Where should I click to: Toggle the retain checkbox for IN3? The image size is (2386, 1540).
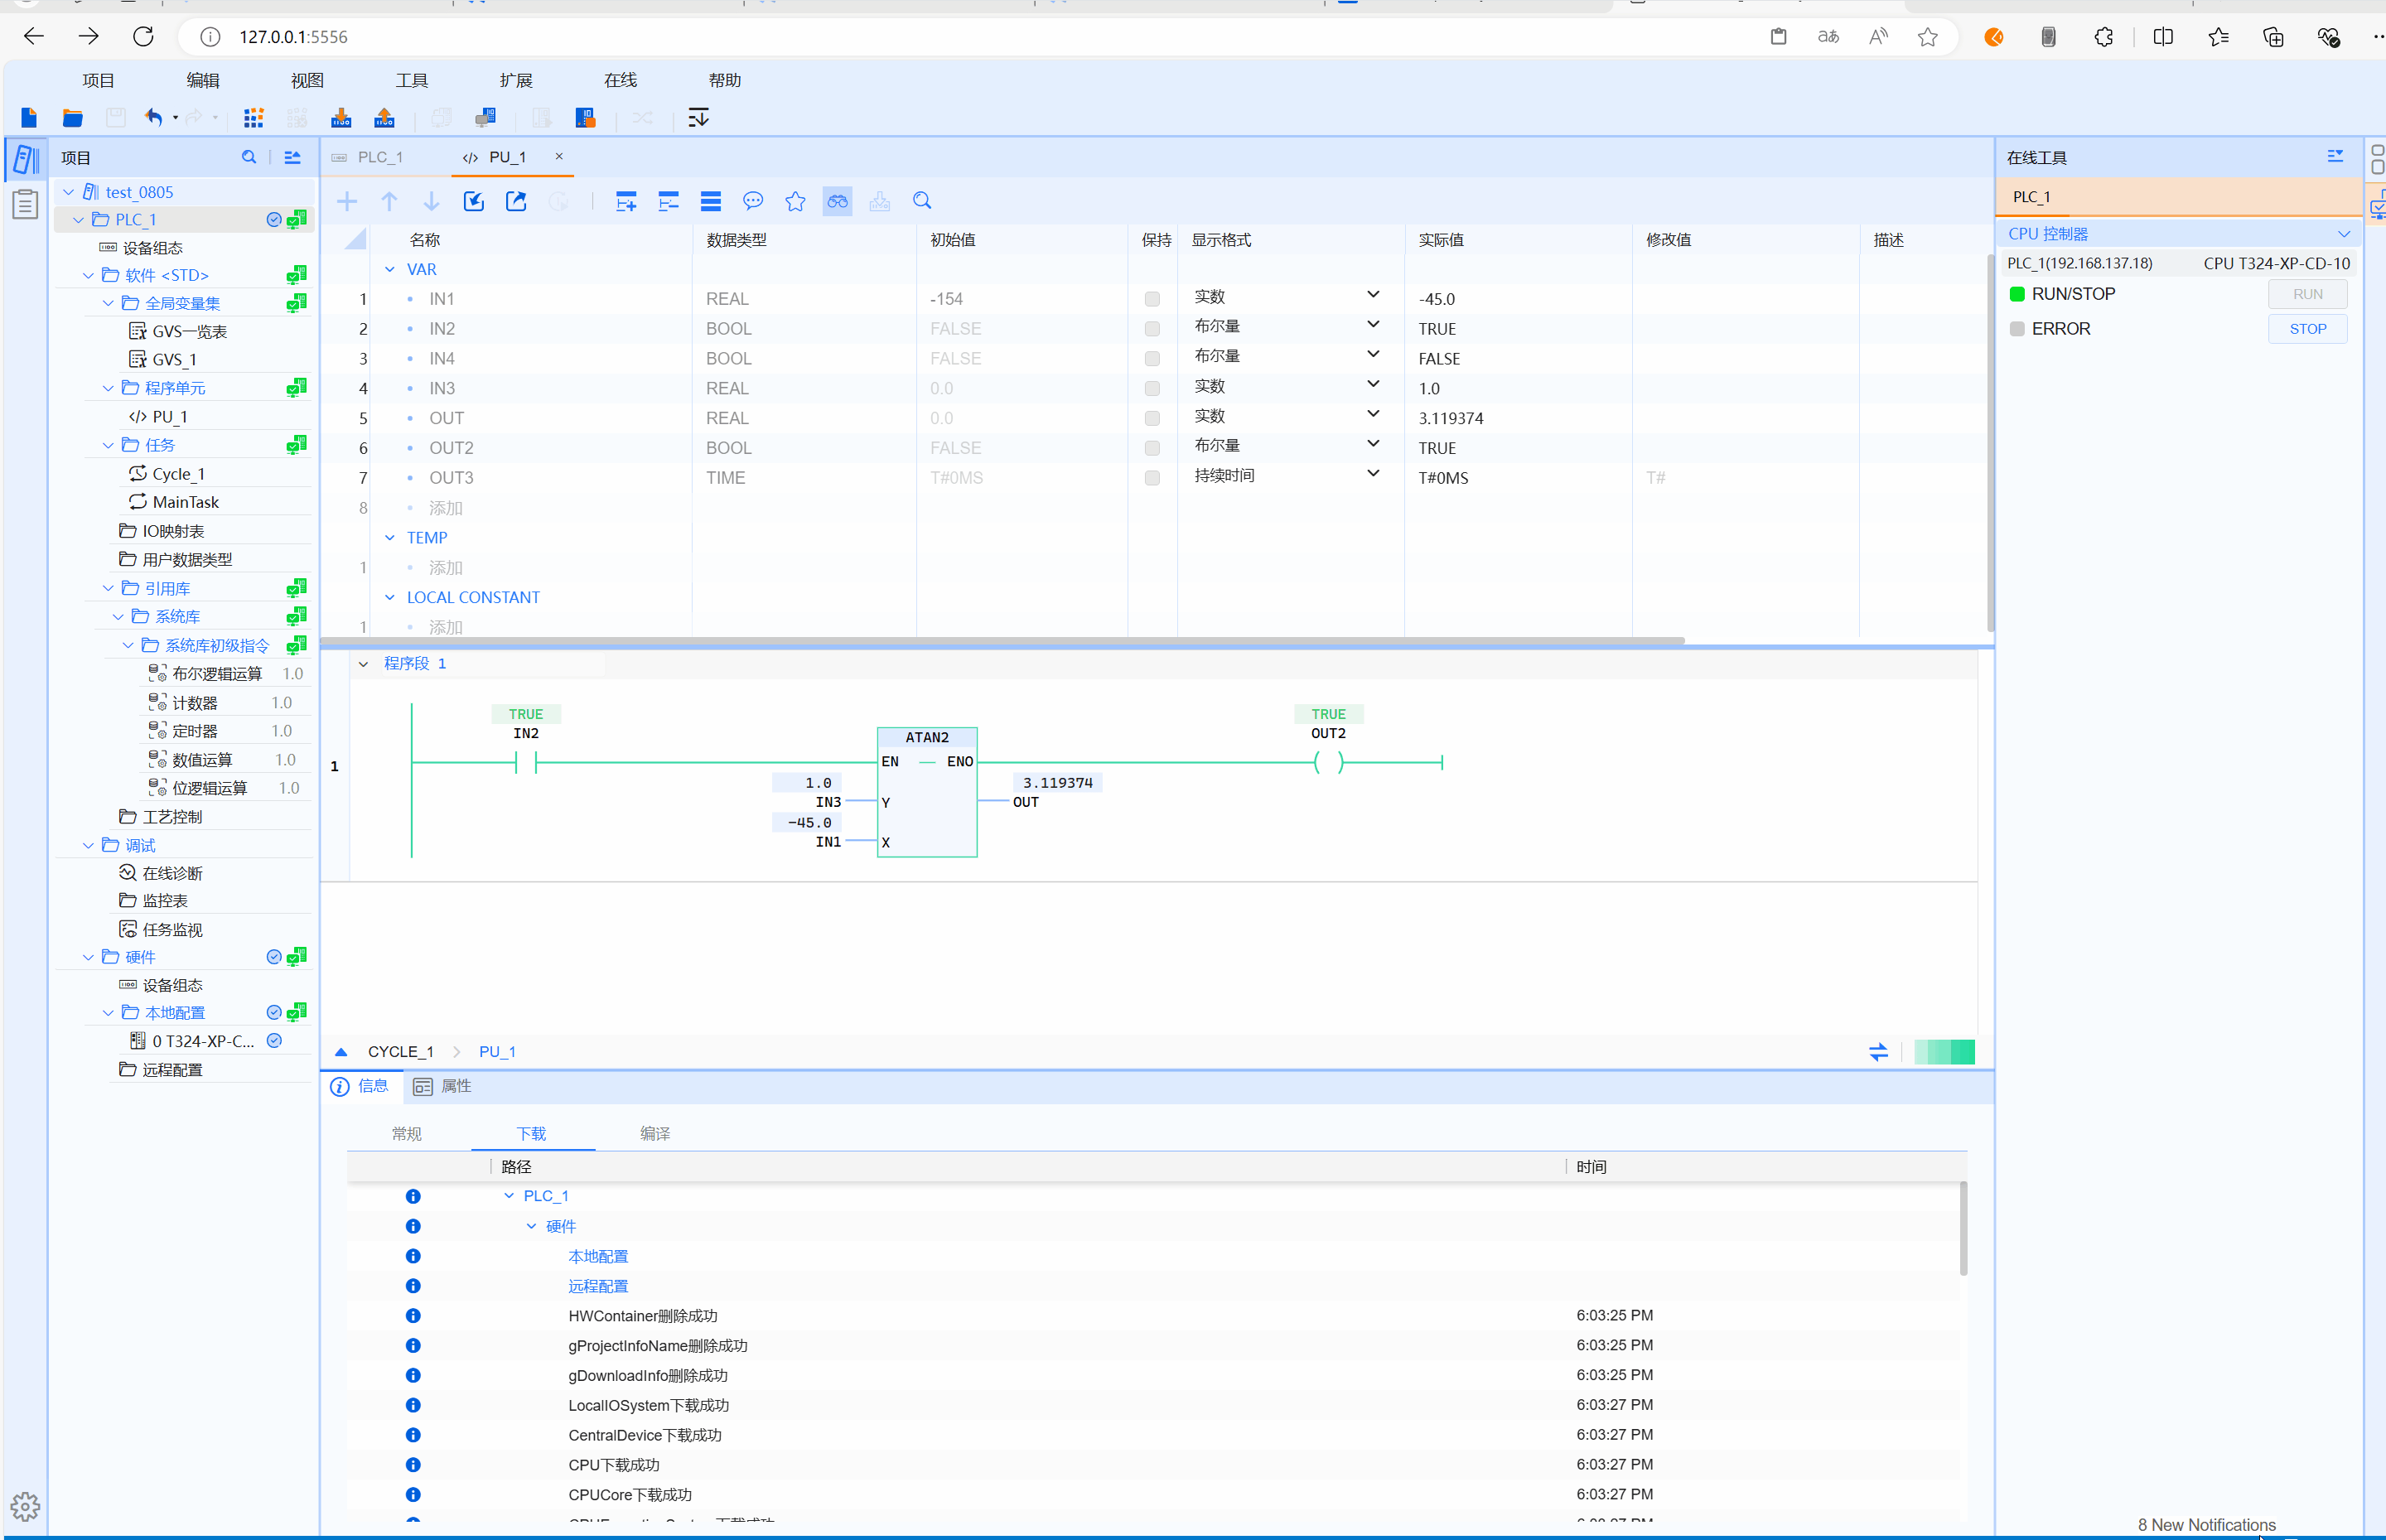pos(1152,388)
